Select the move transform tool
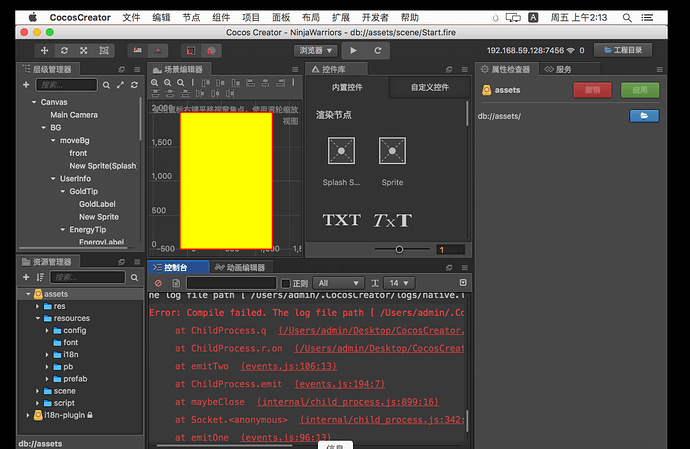Image resolution: width=690 pixels, height=449 pixels. coord(44,51)
